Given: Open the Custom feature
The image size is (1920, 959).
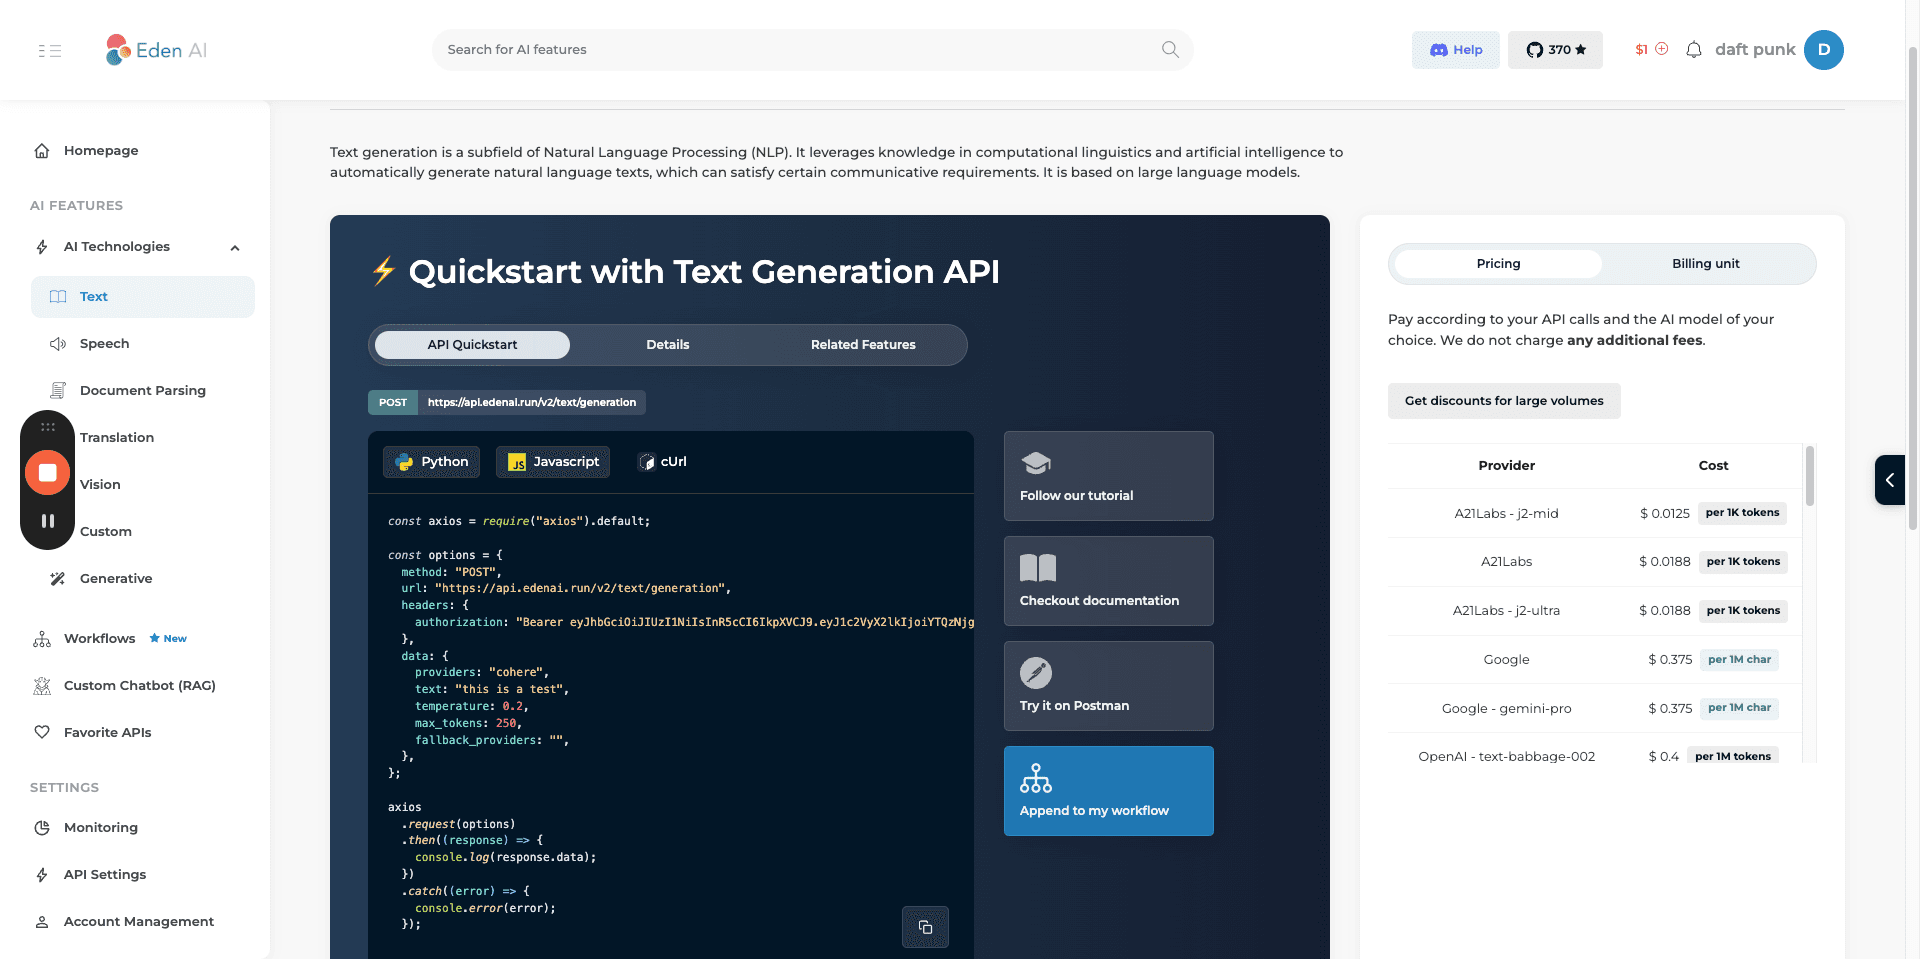Looking at the screenshot, I should [106, 532].
